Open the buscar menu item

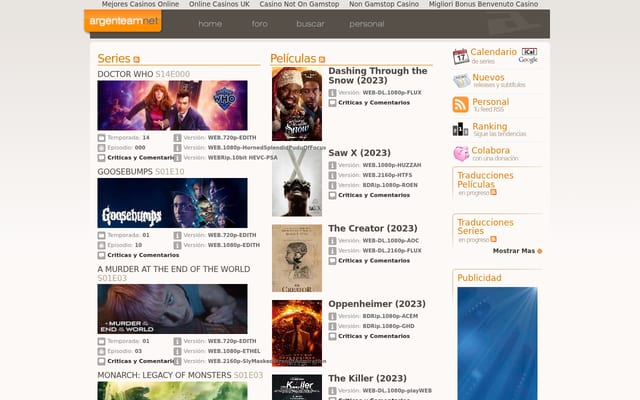[310, 24]
